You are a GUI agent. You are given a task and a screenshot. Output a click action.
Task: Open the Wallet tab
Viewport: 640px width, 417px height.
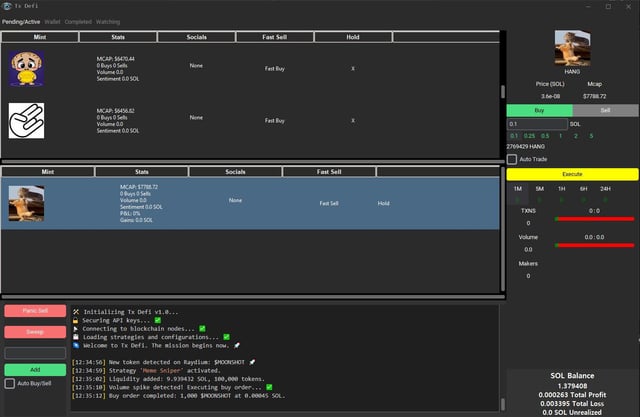pos(53,21)
